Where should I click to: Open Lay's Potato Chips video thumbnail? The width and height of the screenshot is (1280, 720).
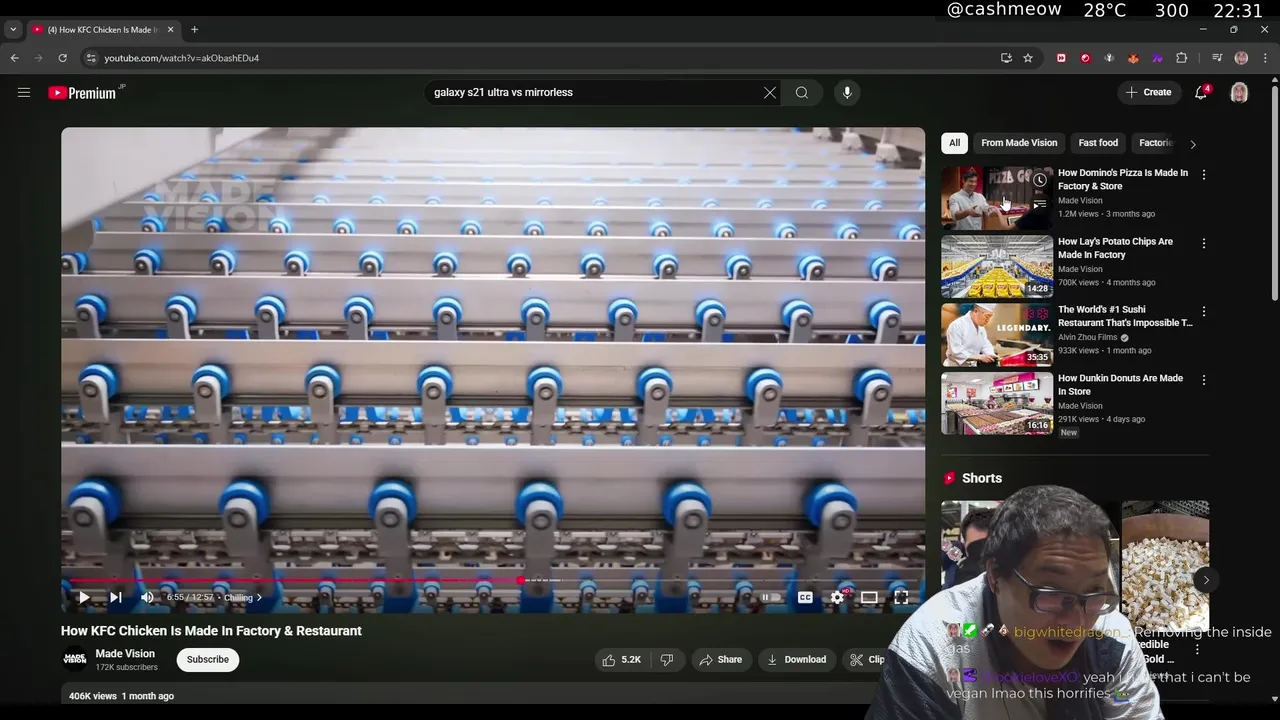(x=997, y=266)
